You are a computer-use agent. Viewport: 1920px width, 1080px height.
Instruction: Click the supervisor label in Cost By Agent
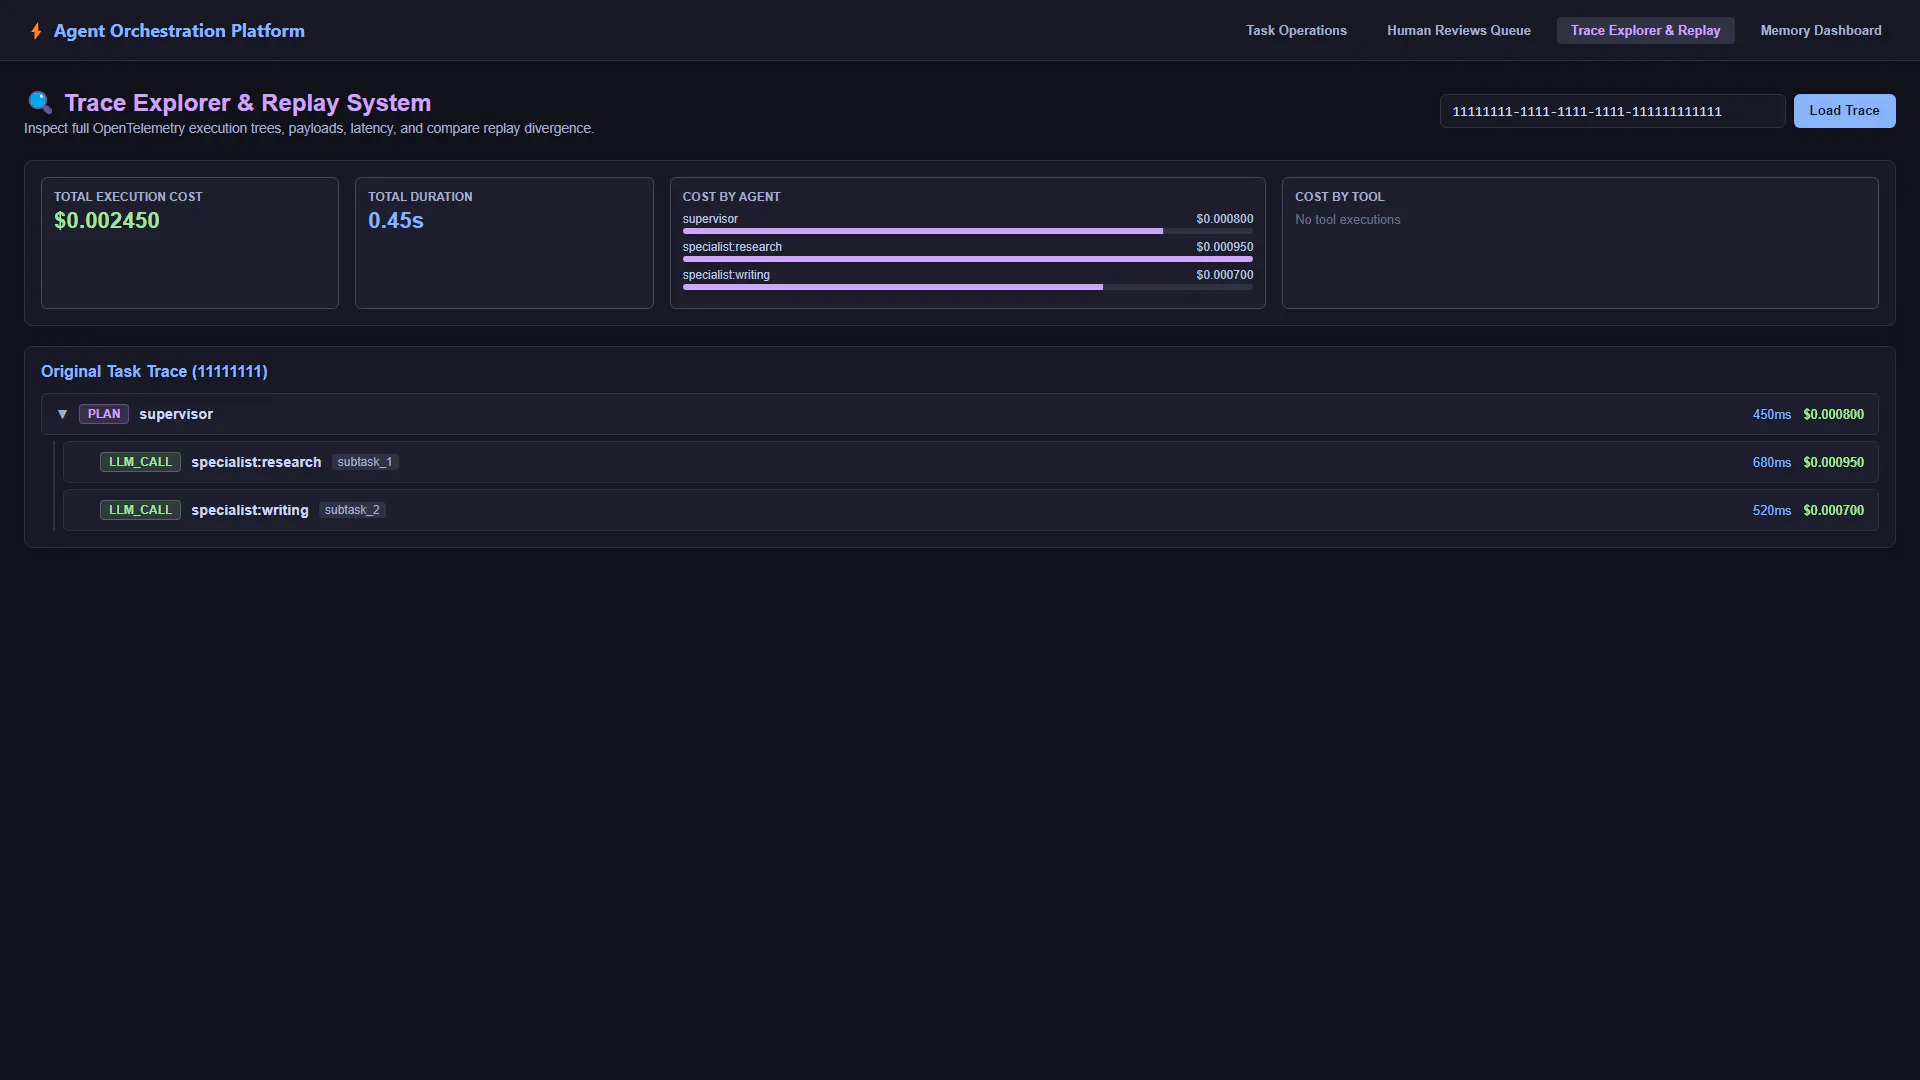(710, 219)
